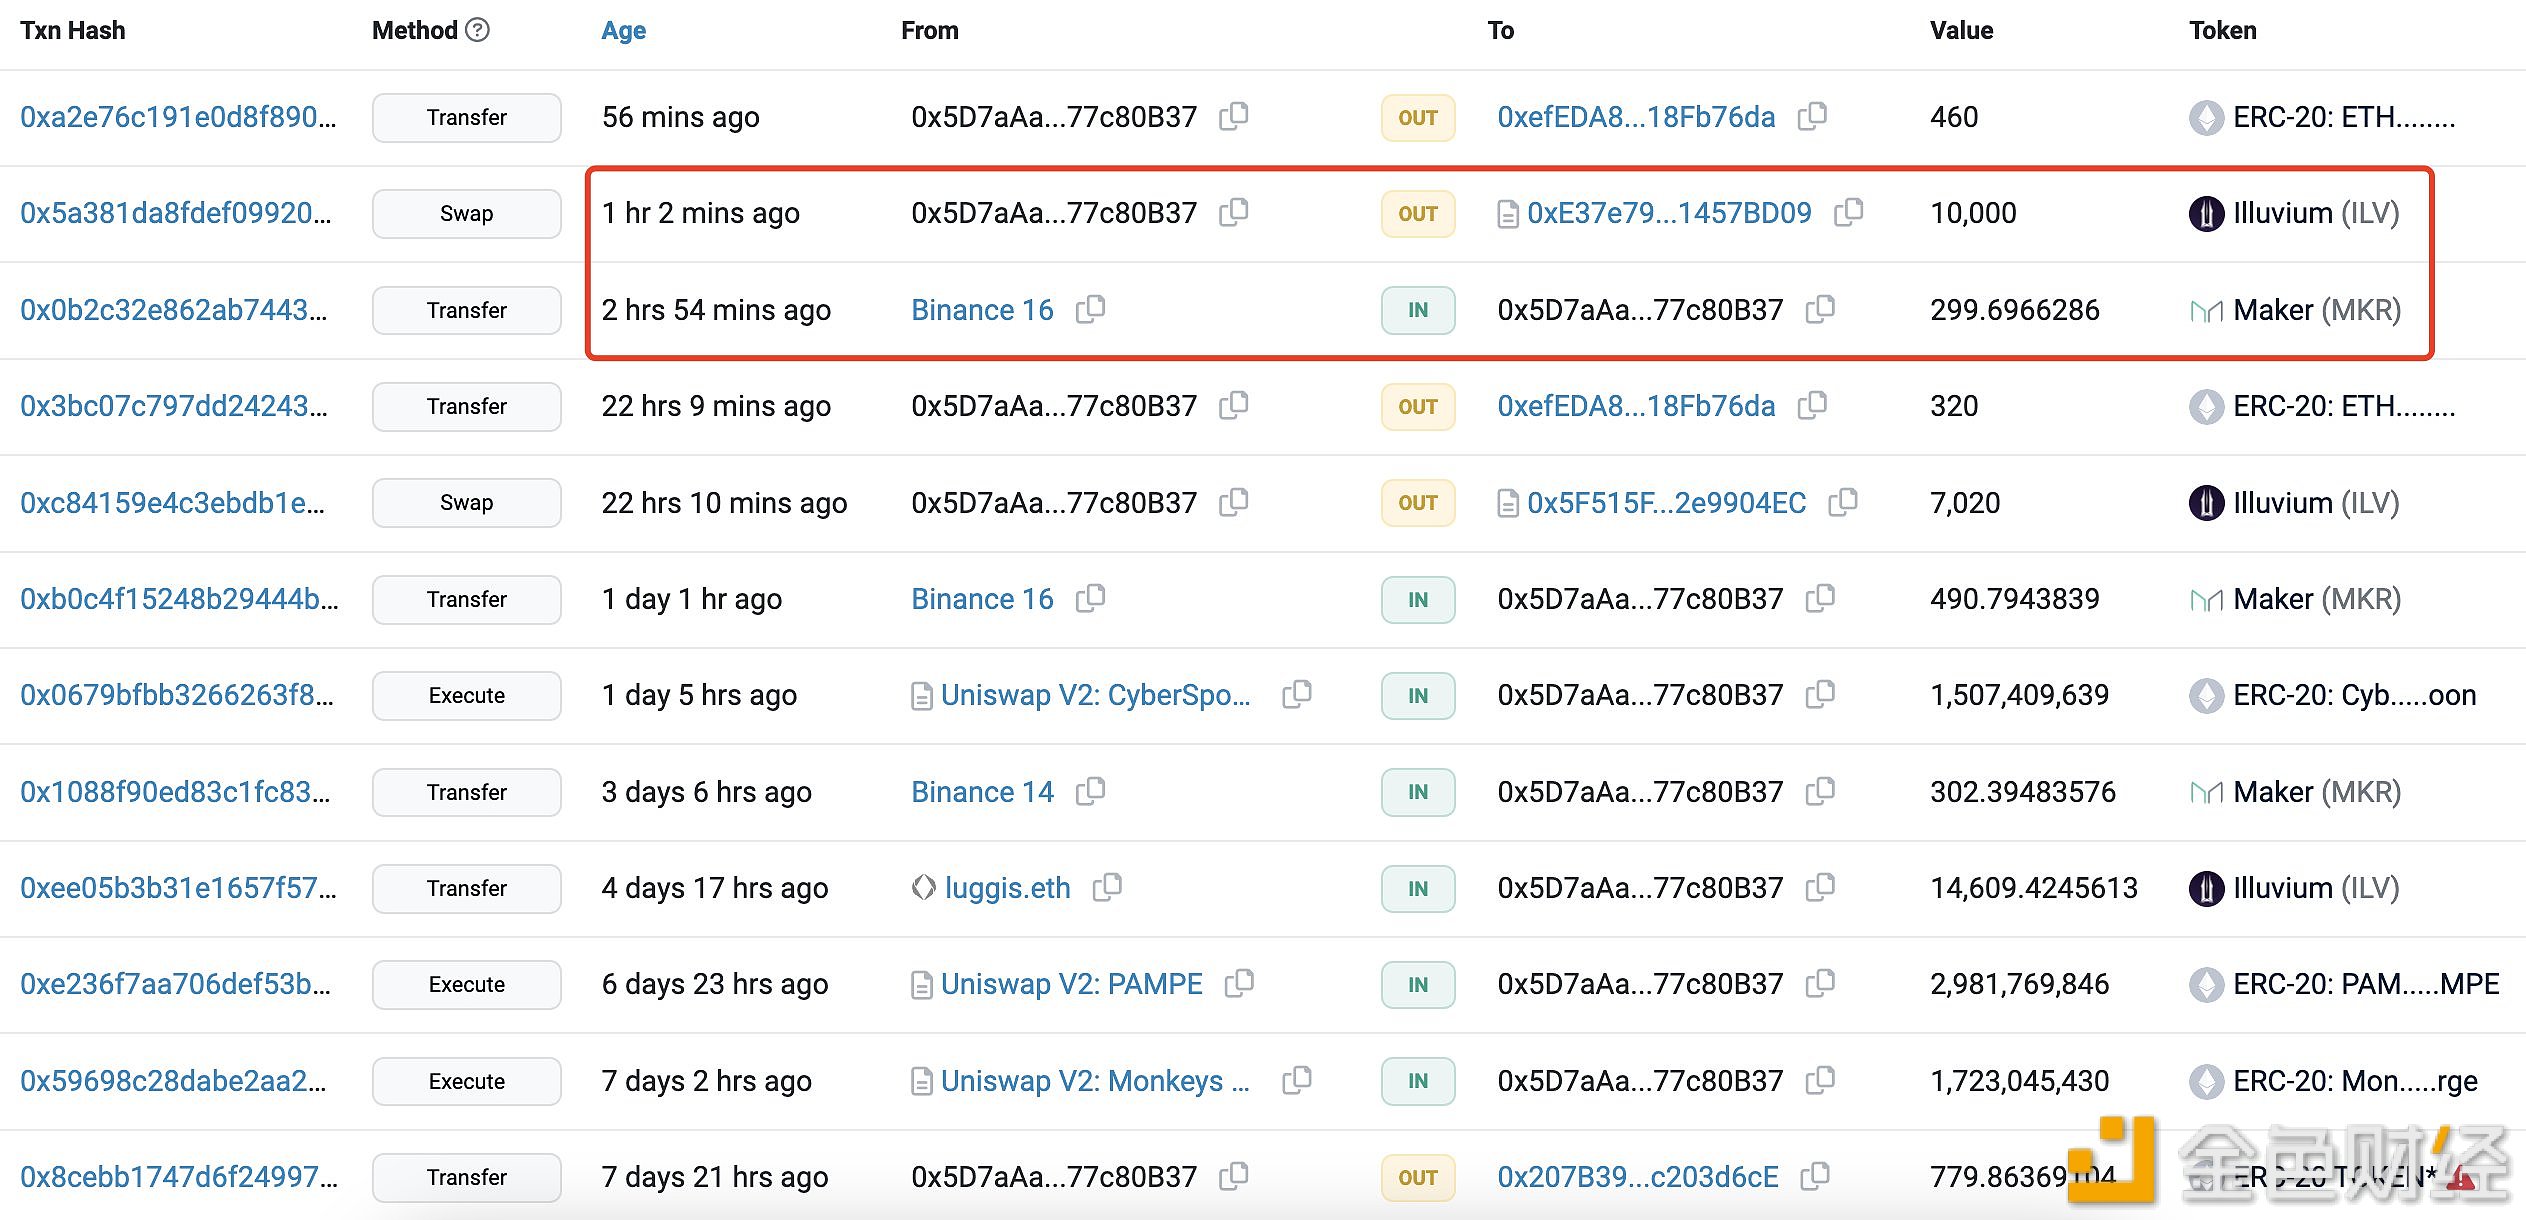Viewport: 2526px width, 1220px height.
Task: Copy From address in 1 hr 2 mins row
Action: pos(1234,212)
